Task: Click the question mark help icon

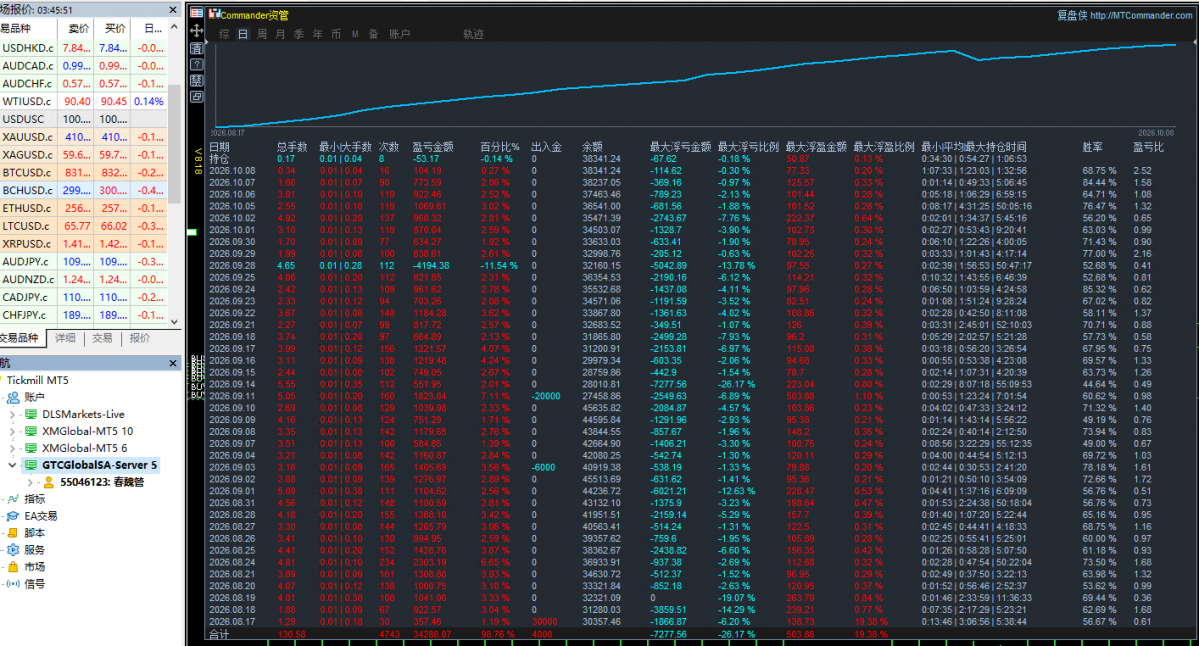Action: coord(197,64)
